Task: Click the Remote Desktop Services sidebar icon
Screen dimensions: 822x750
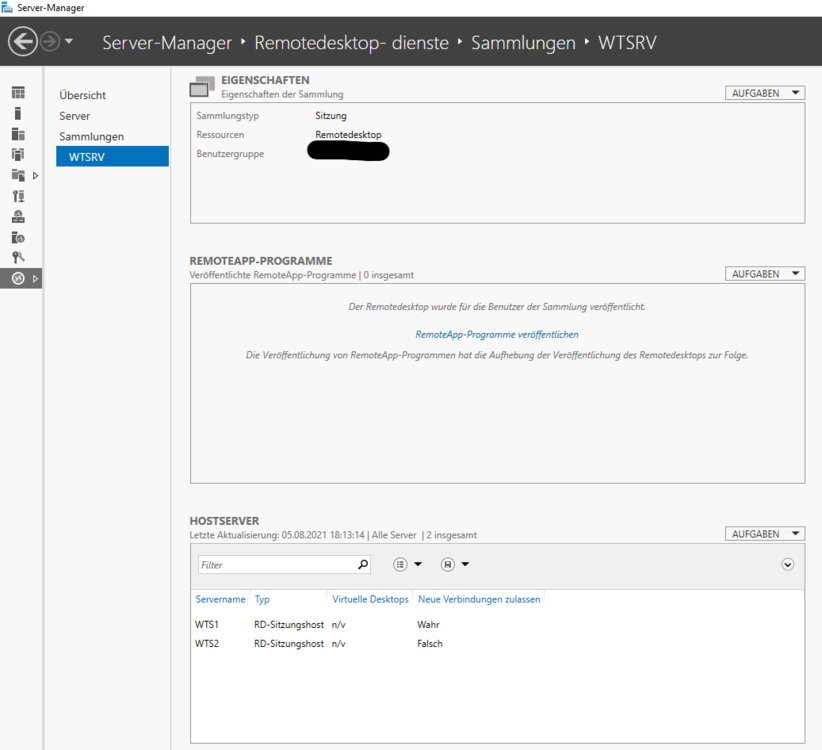Action: pyautogui.click(x=18, y=278)
